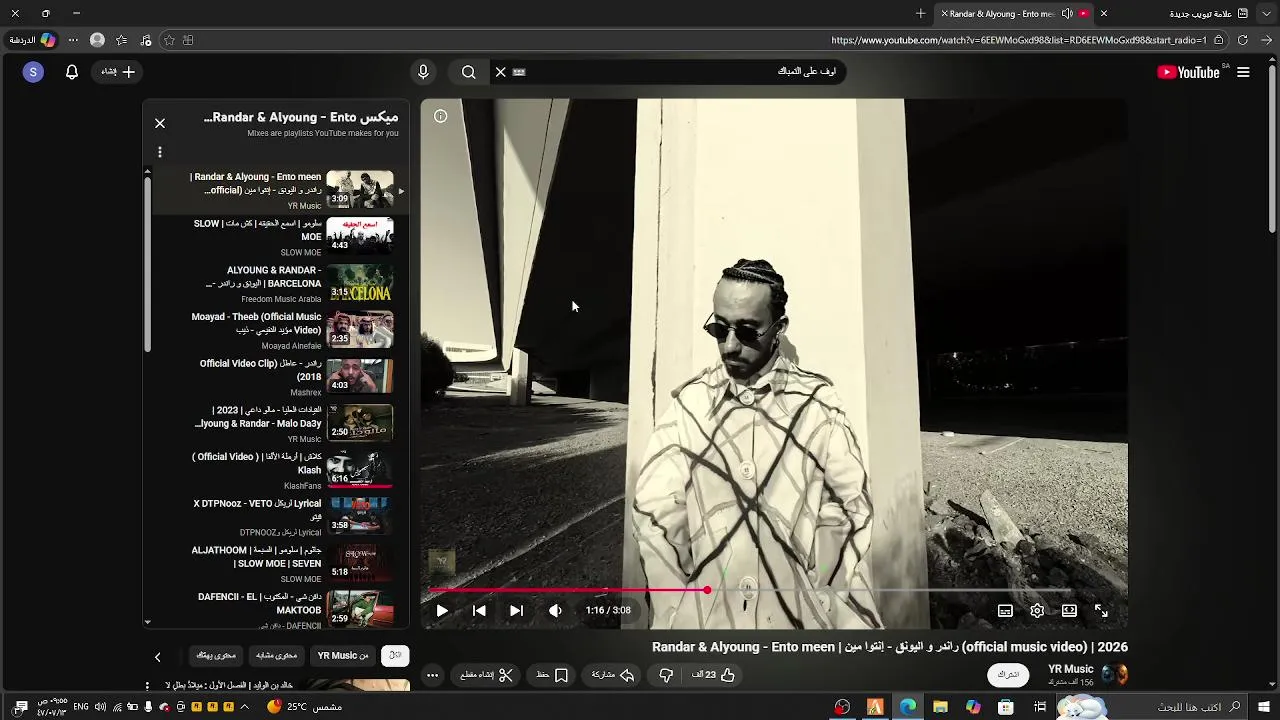Viewport: 1280px width, 720px height.
Task: Clear the YouTube search text
Action: tap(501, 72)
